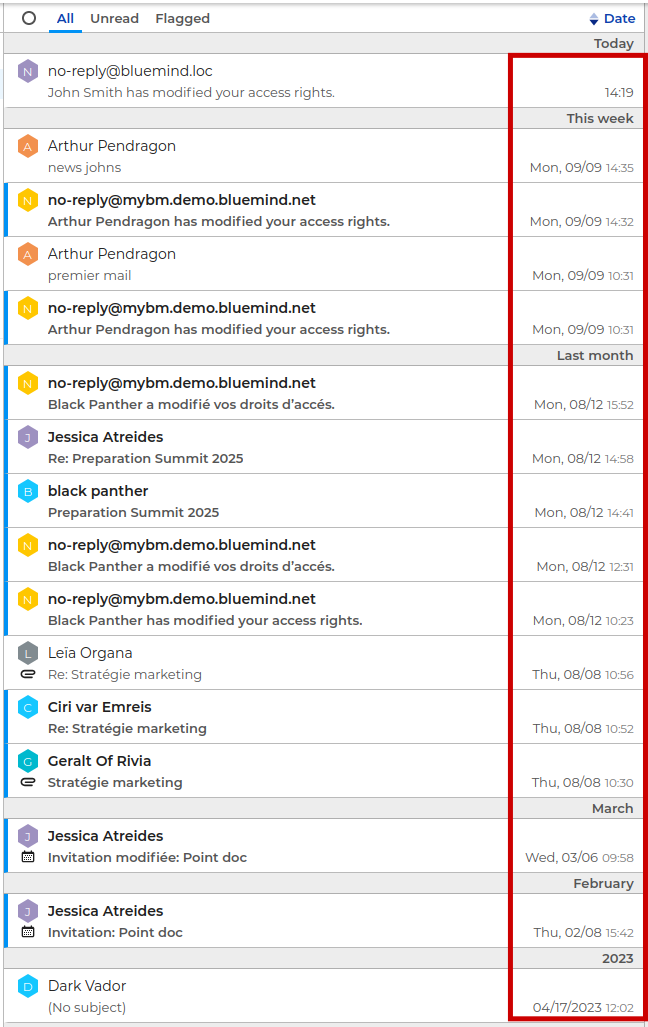Switch to the Unread filter tab
The image size is (648, 1027).
pyautogui.click(x=114, y=18)
